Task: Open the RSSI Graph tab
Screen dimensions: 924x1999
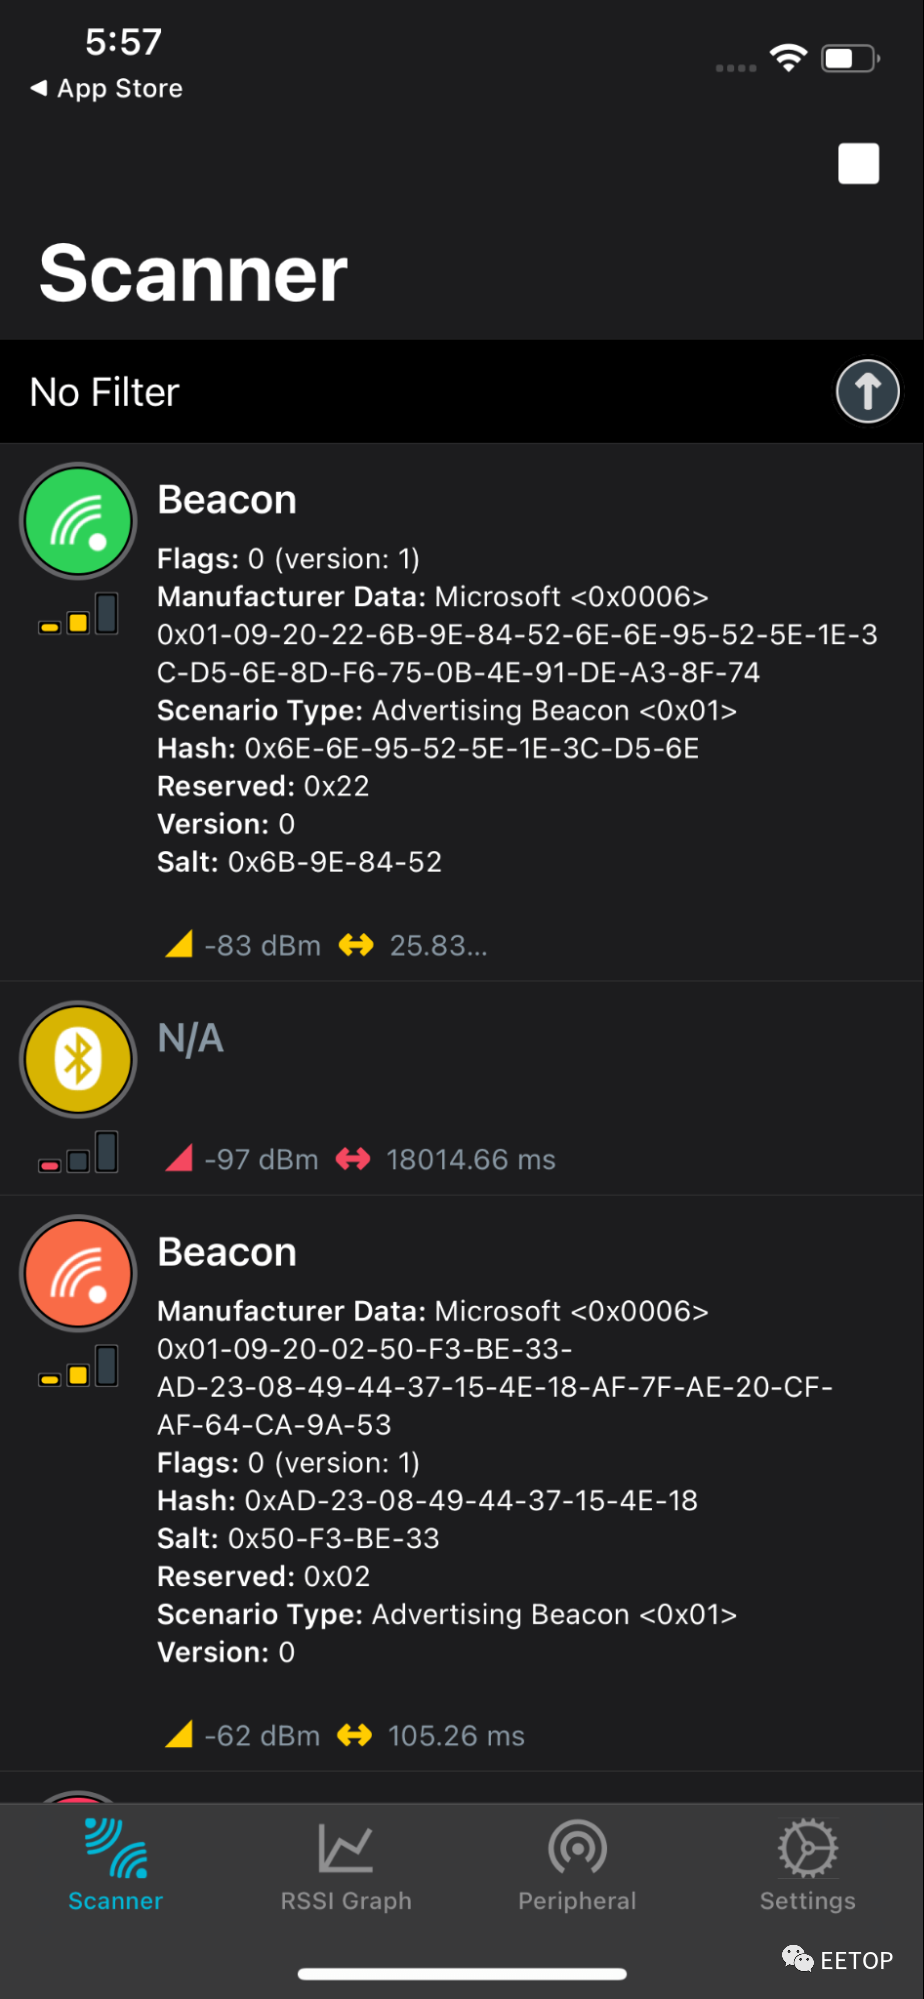Action: [346, 1865]
